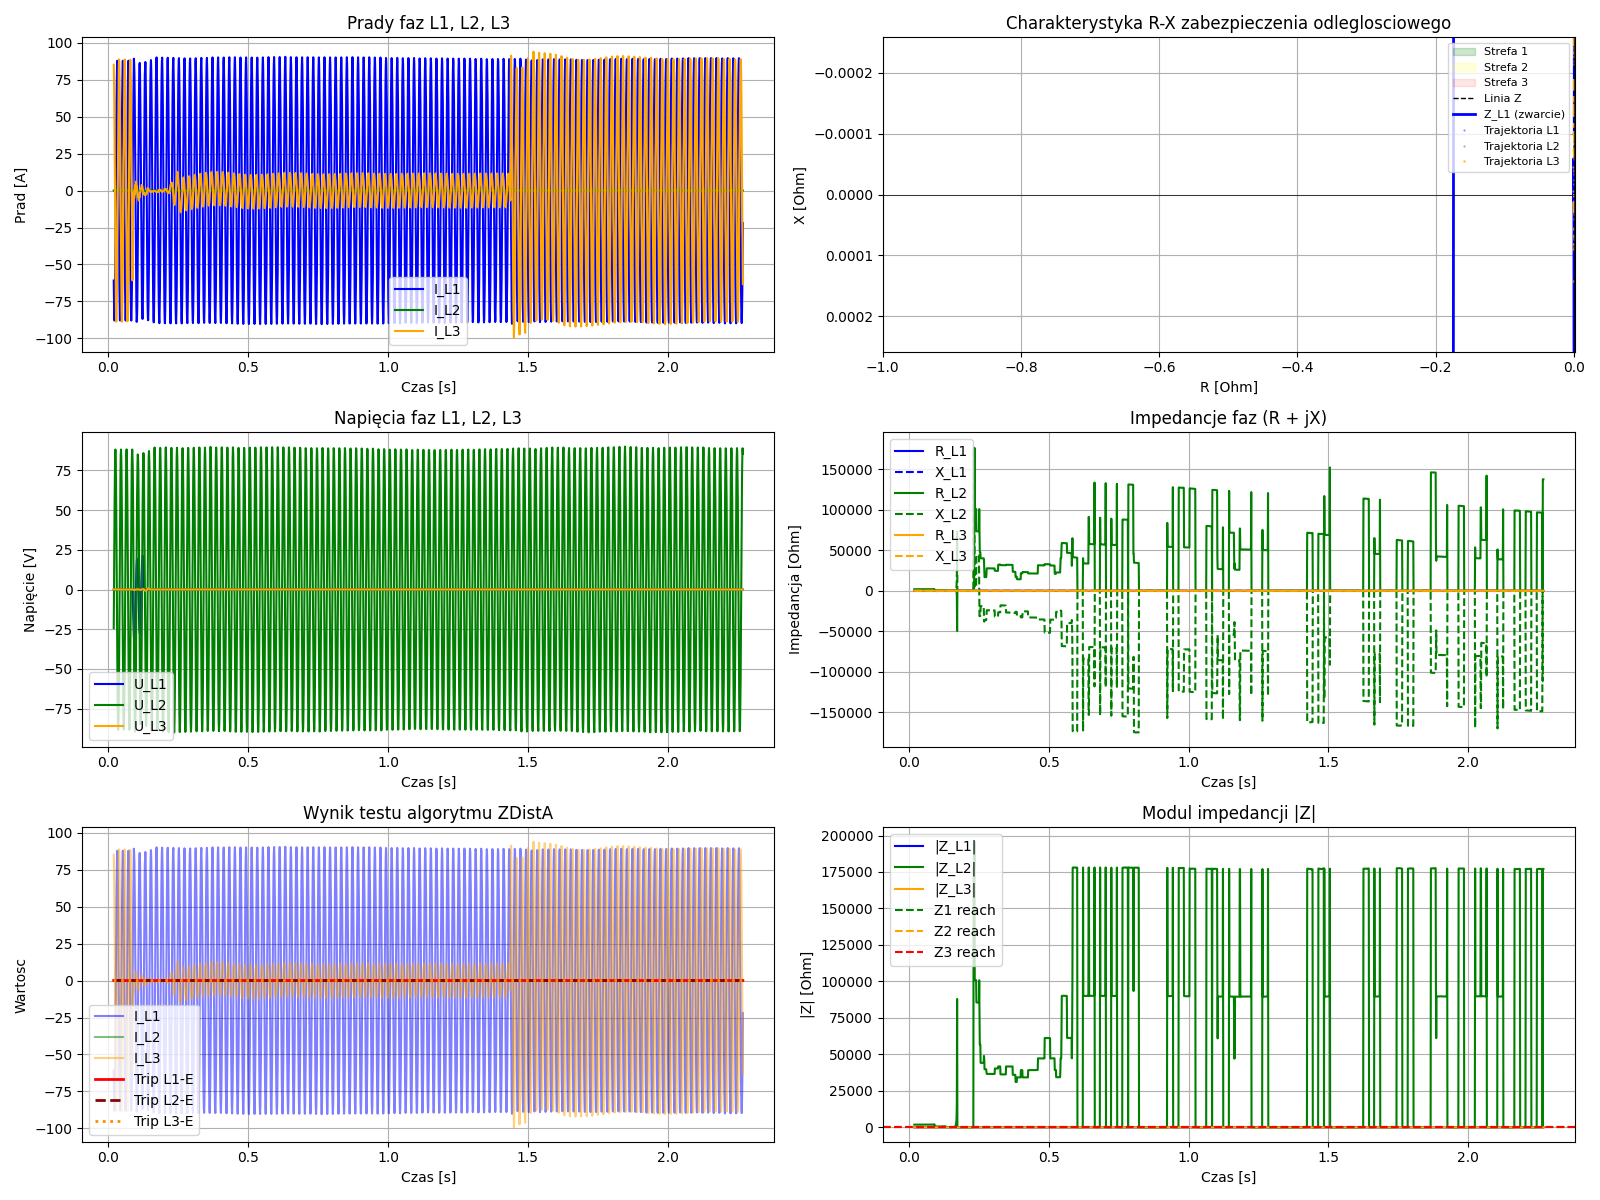Click the Linia Z legend entry
Viewport: 1600px width, 1200px height.
point(1502,98)
